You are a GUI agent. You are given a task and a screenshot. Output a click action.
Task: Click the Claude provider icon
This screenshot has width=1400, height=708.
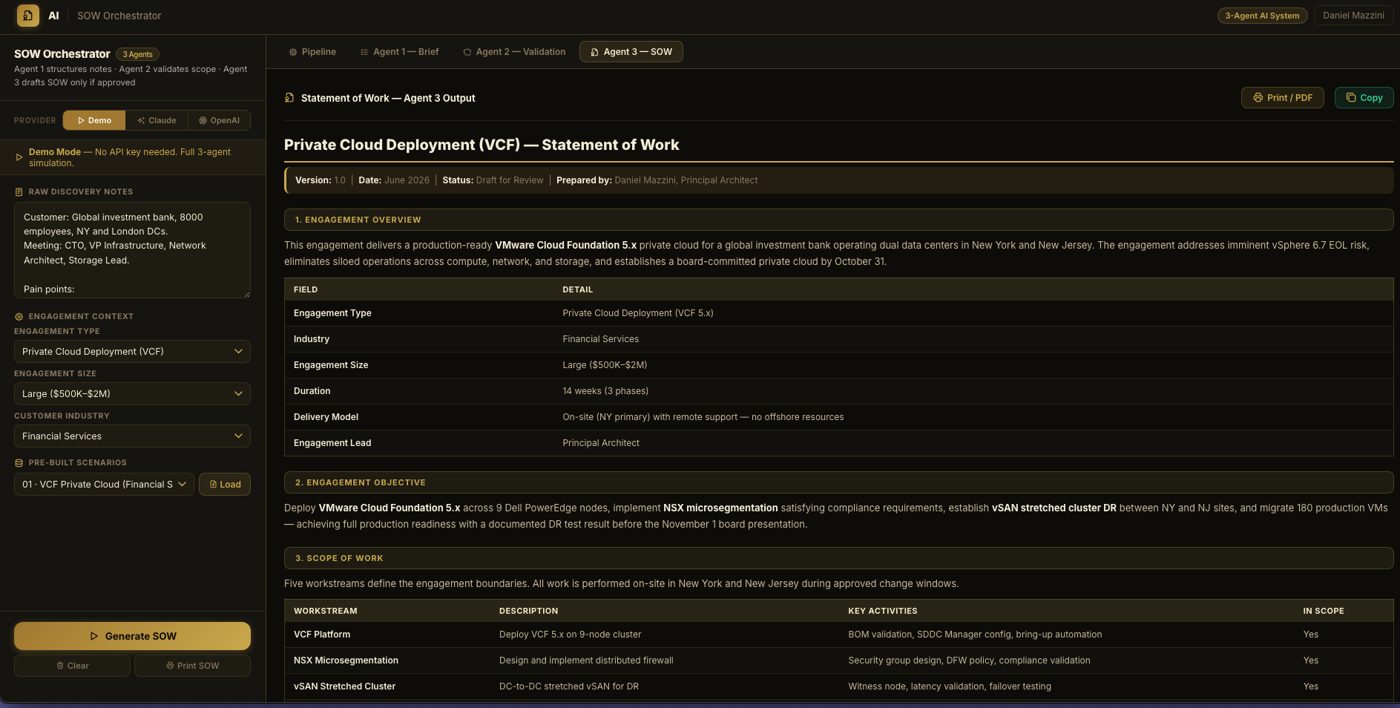point(141,120)
